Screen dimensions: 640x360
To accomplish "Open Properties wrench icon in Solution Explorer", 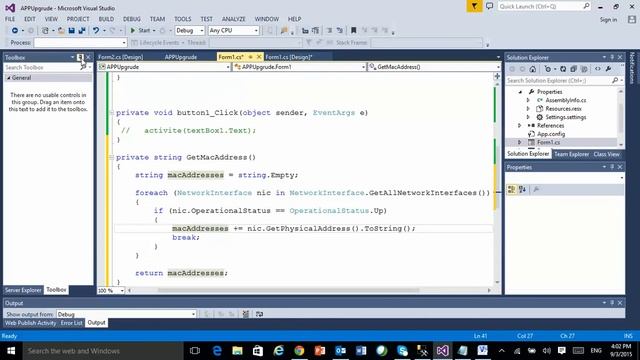I will (608, 69).
